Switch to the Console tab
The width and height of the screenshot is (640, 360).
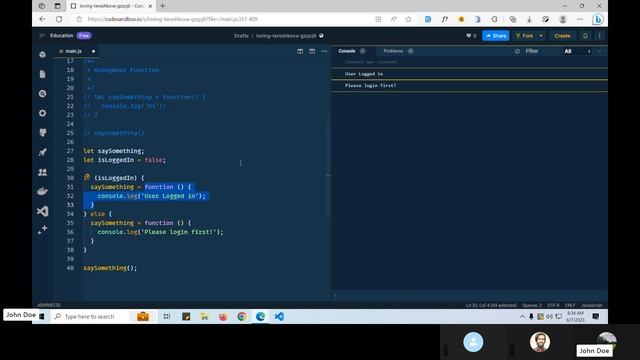347,51
